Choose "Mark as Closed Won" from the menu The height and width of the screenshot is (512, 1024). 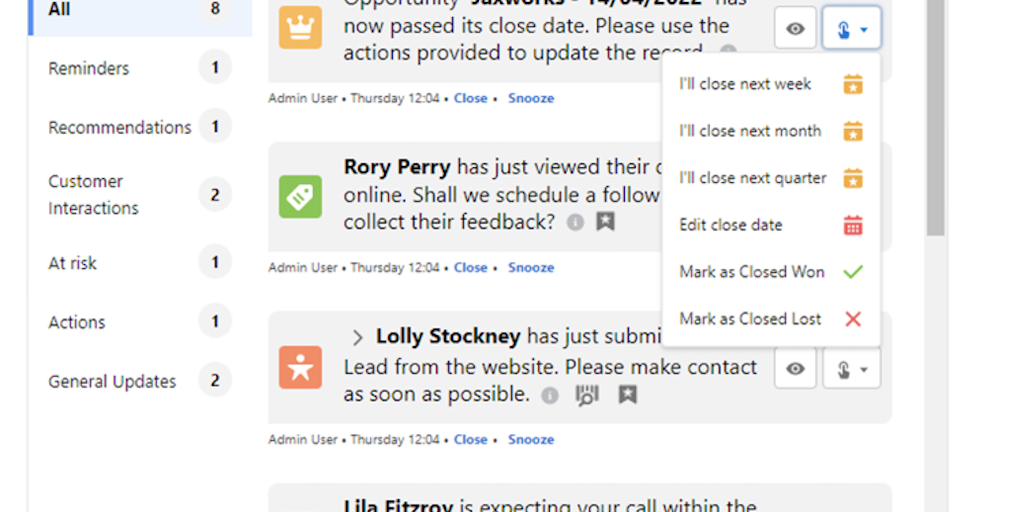(752, 272)
